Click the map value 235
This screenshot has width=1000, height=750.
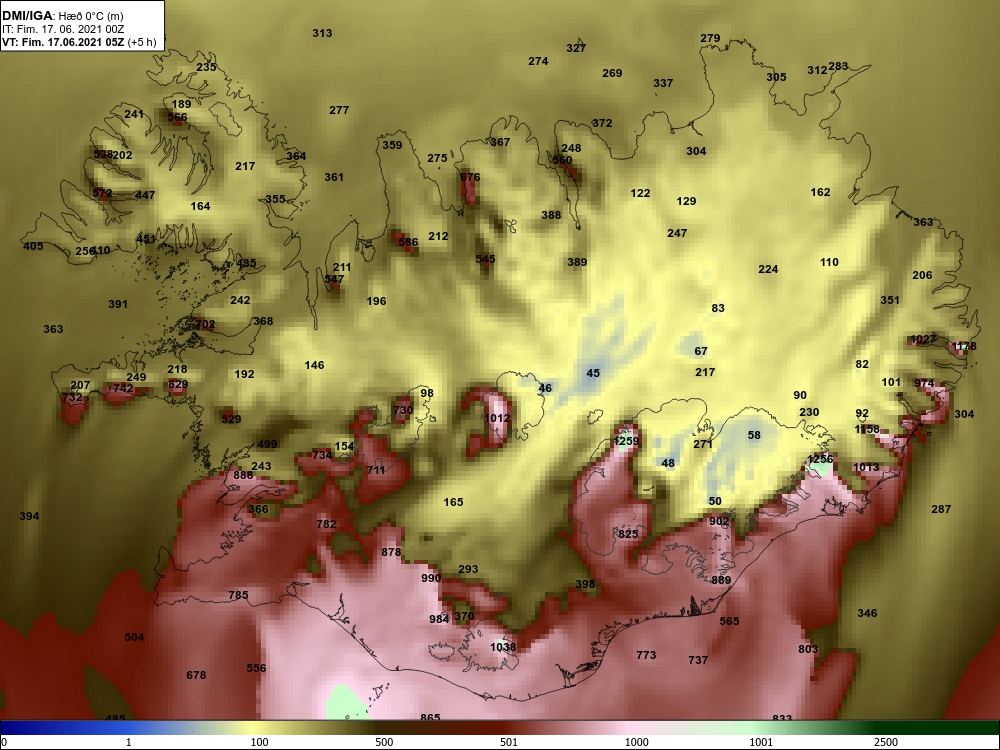pos(206,67)
